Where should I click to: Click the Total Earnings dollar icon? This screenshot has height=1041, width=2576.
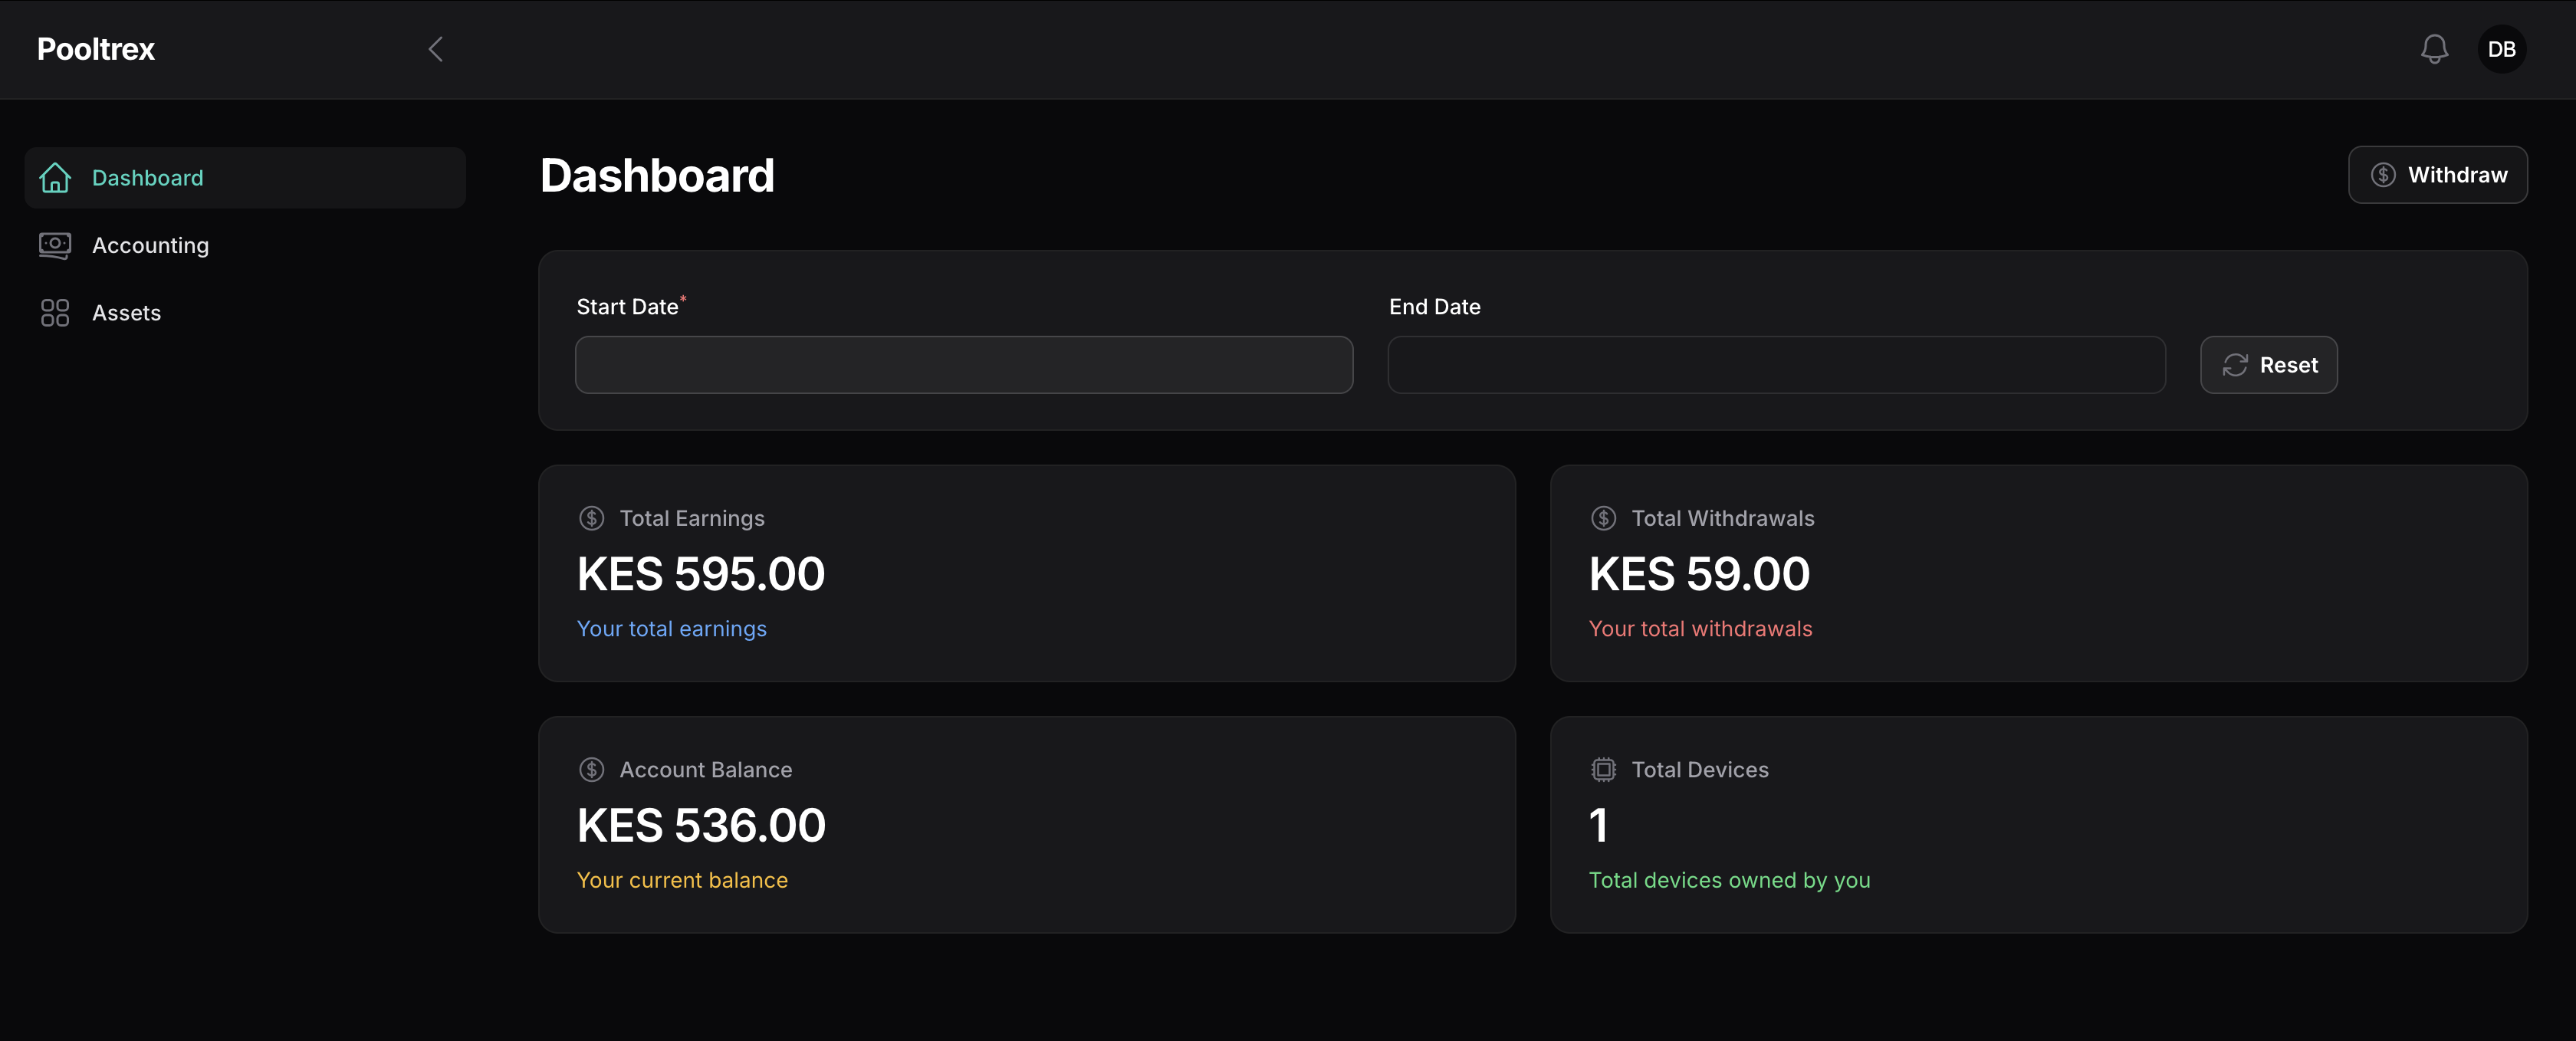coord(592,518)
